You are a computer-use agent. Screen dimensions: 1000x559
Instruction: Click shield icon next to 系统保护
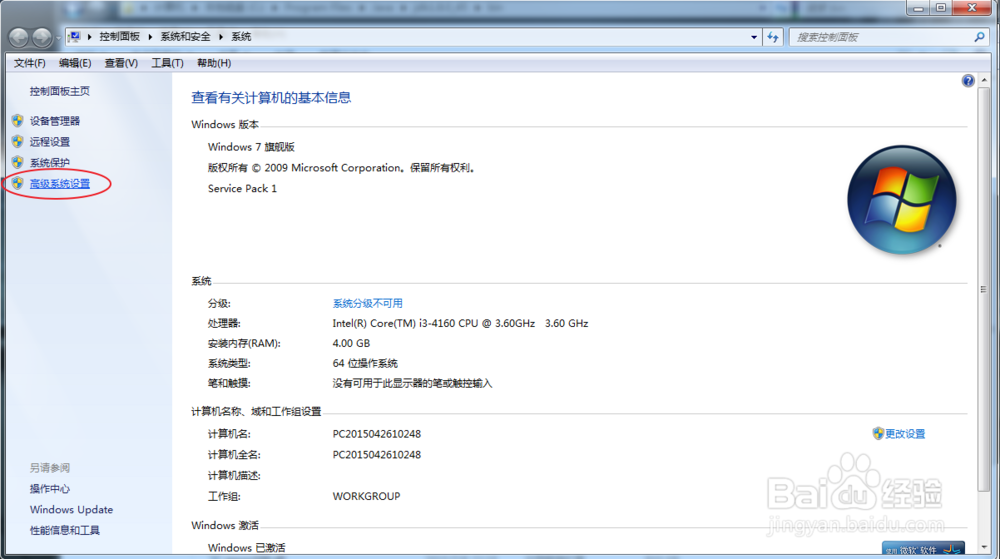point(18,163)
